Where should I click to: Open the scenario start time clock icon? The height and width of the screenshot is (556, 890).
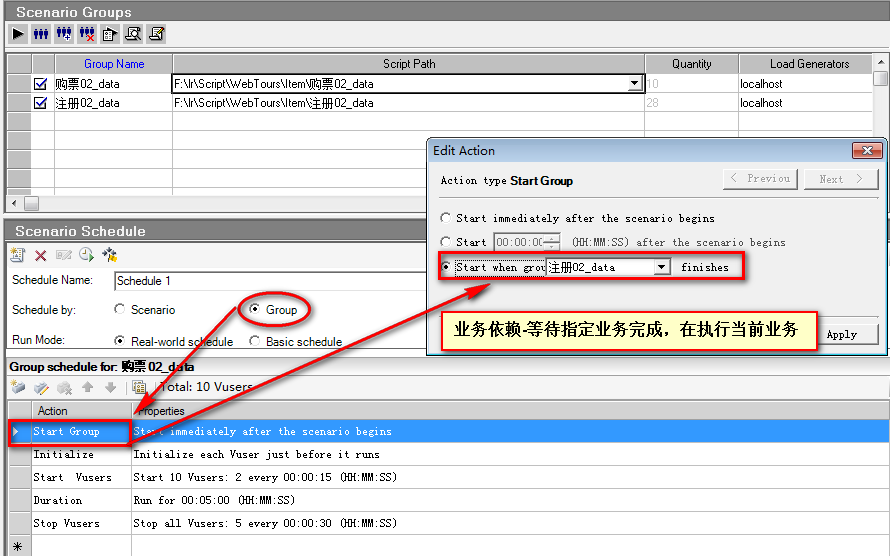(x=86, y=255)
